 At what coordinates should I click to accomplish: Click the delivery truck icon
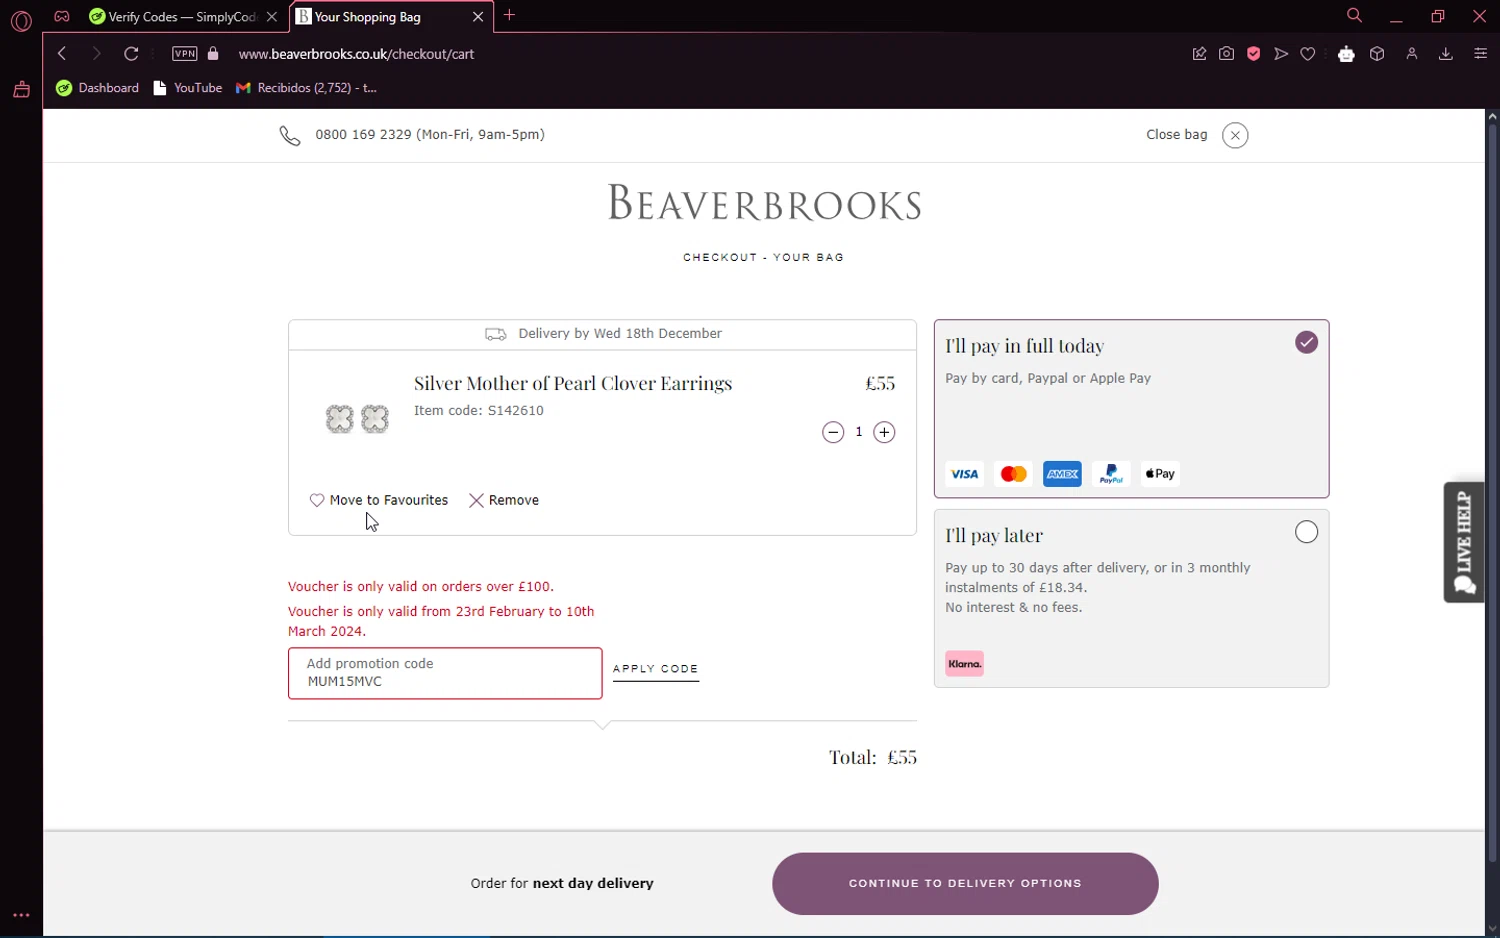(x=496, y=334)
